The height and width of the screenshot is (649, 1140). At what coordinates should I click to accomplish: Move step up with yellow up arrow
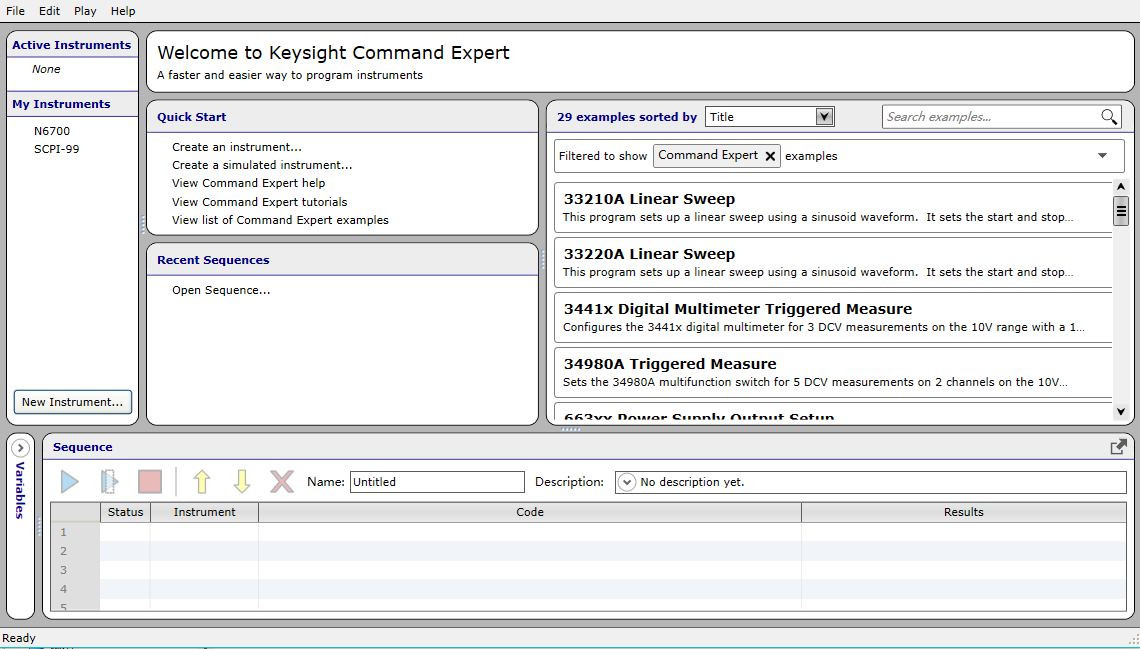point(201,481)
